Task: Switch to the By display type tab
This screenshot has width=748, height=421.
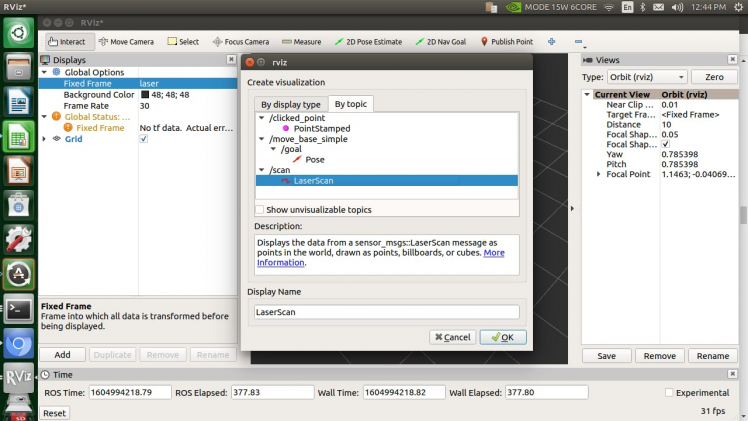Action: [x=291, y=104]
